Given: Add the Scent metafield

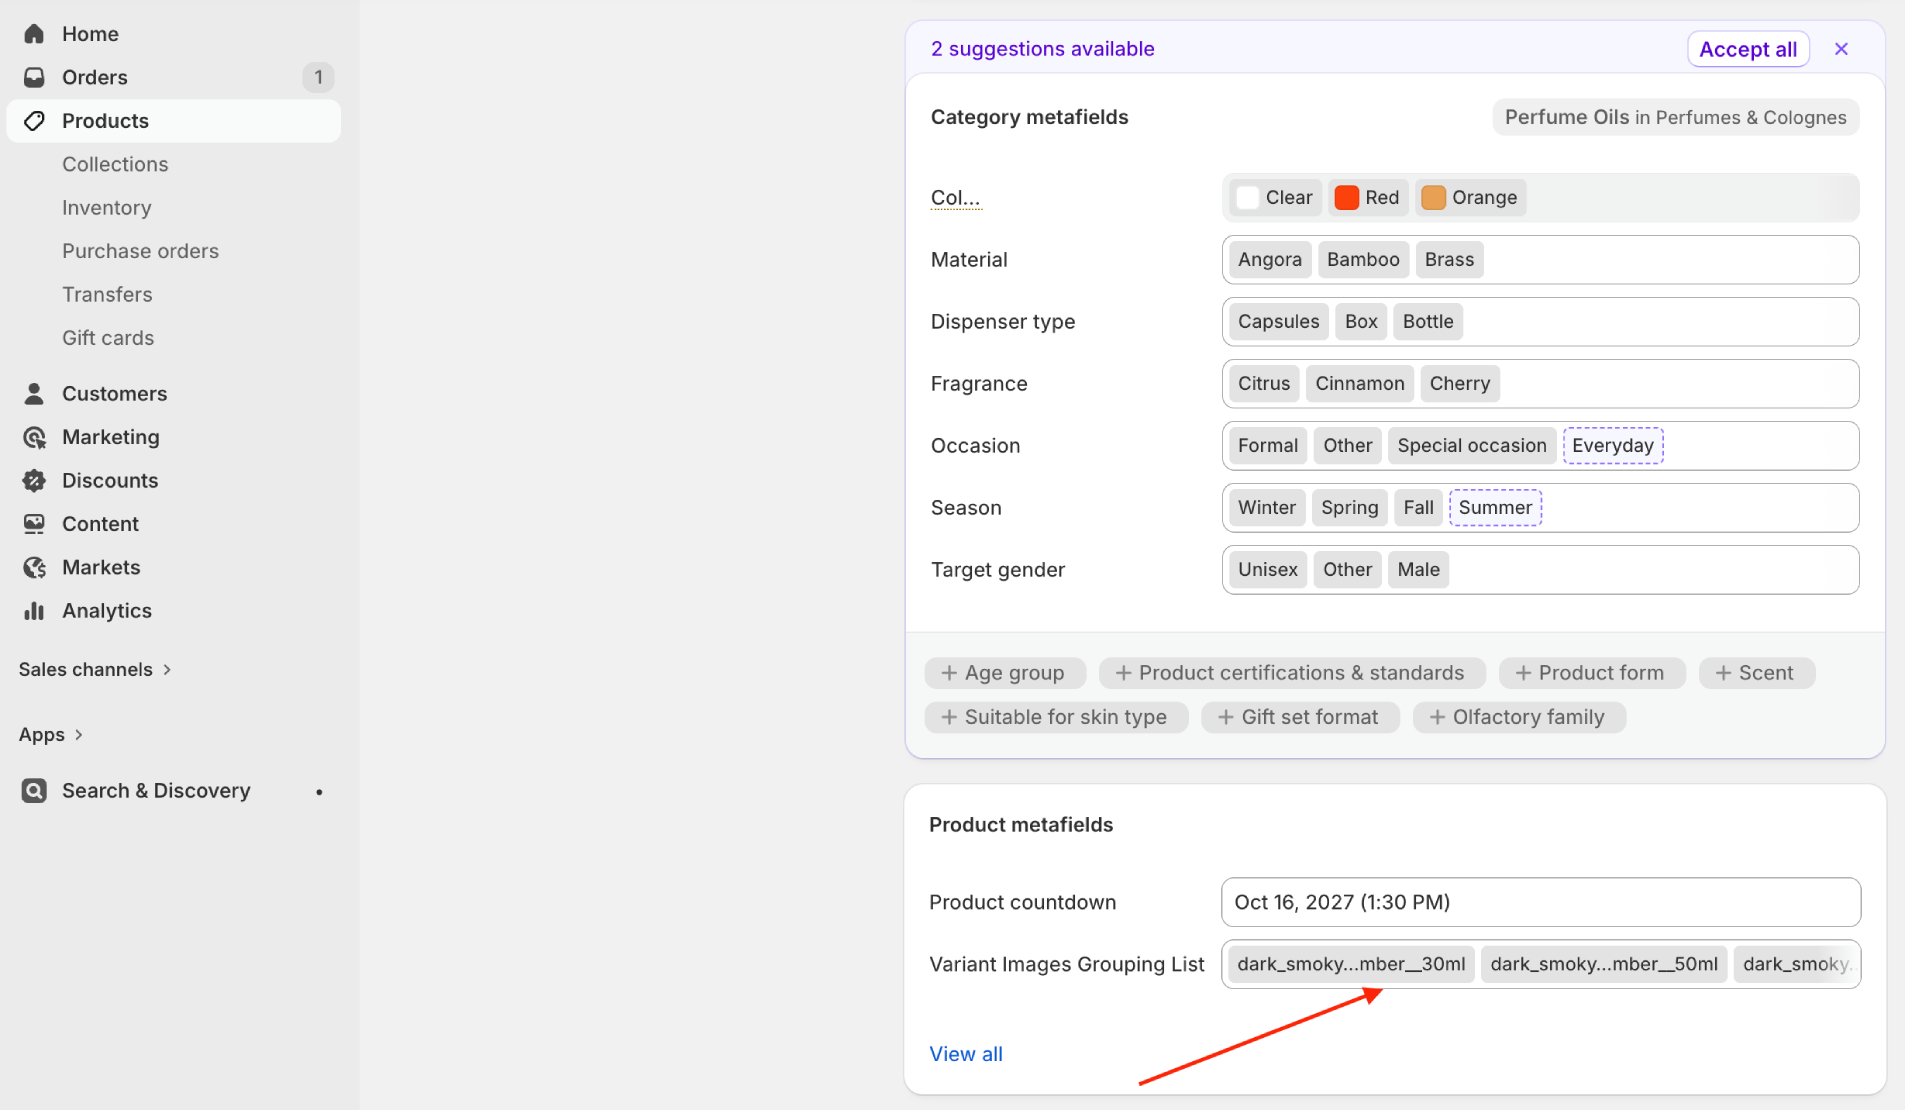Looking at the screenshot, I should (x=1755, y=673).
